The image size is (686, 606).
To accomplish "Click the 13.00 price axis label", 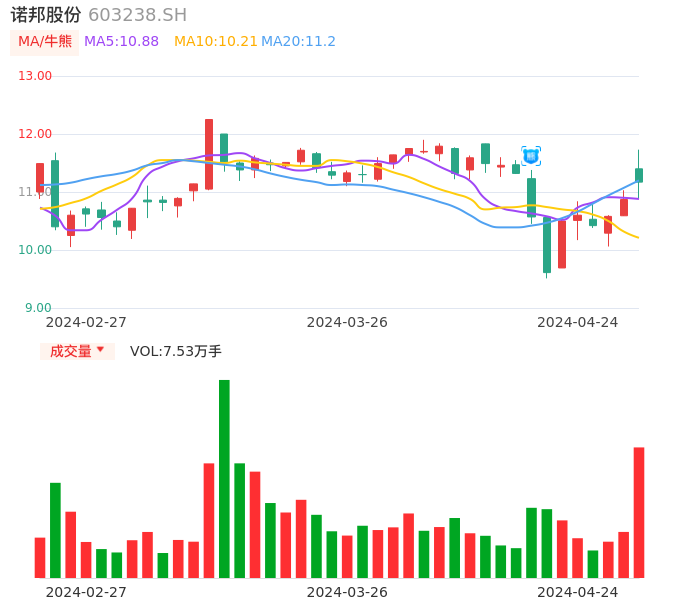I will point(35,76).
